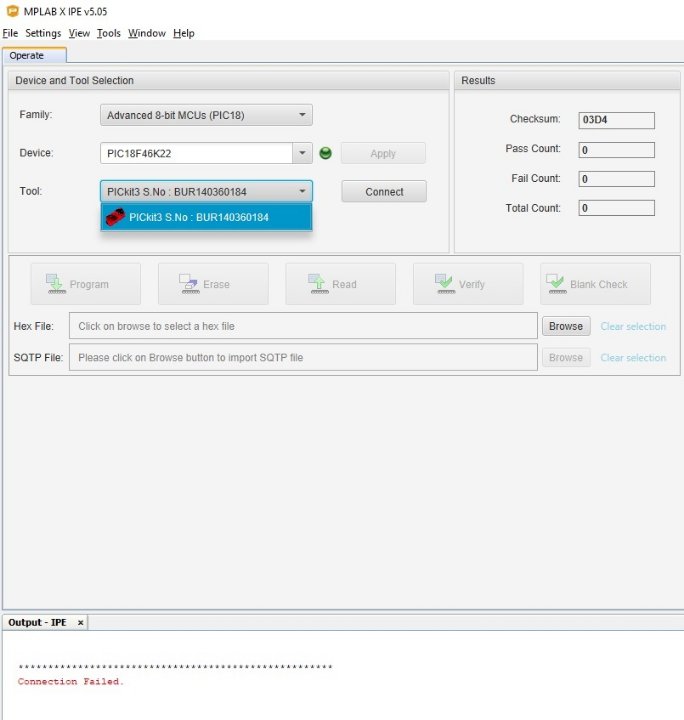
Task: Clear the Hex File selection link
Action: click(633, 326)
